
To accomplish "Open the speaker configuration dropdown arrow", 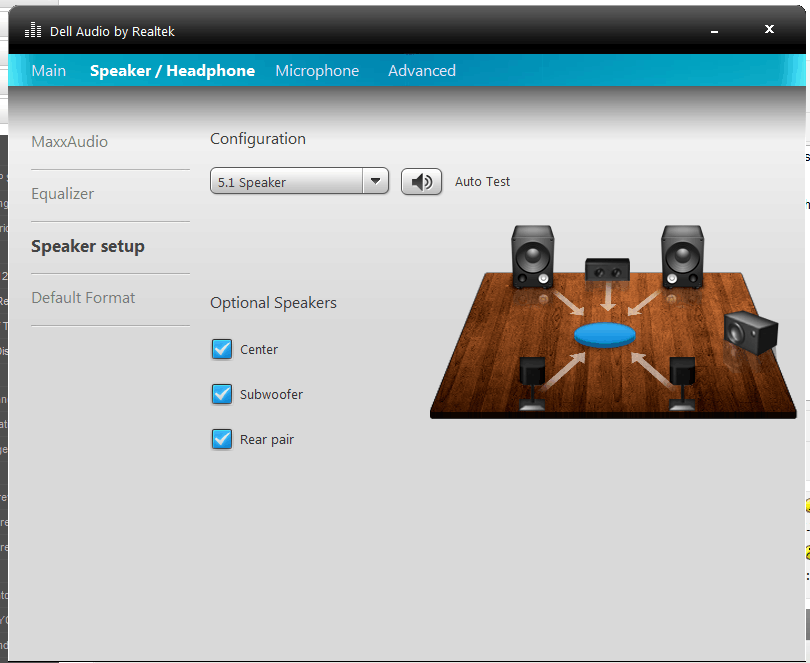I will [376, 181].
